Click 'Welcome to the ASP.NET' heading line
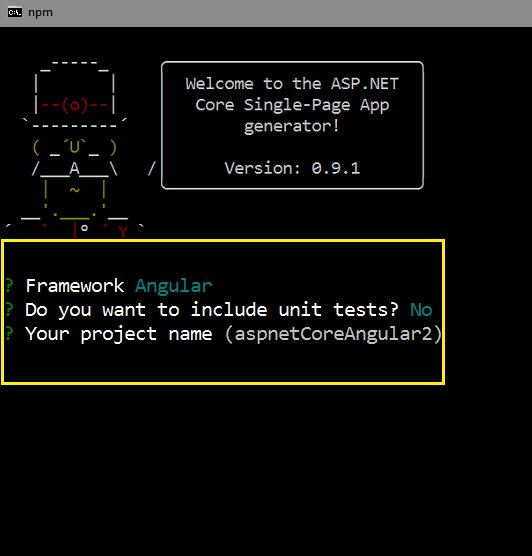Screen dimensions: 532x556 292,84
